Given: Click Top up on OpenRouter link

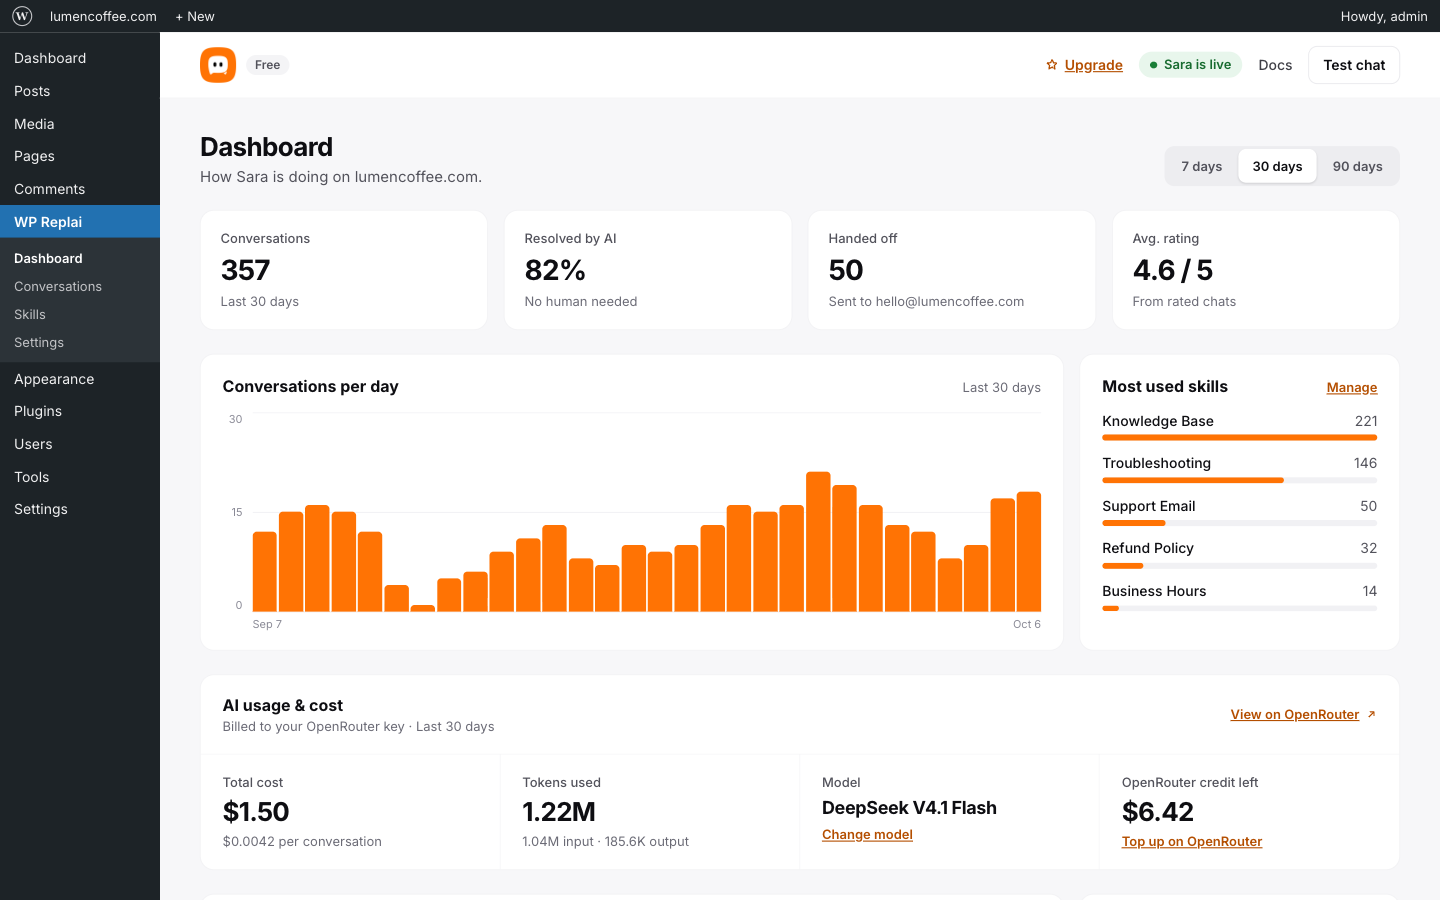Looking at the screenshot, I should pos(1192,841).
